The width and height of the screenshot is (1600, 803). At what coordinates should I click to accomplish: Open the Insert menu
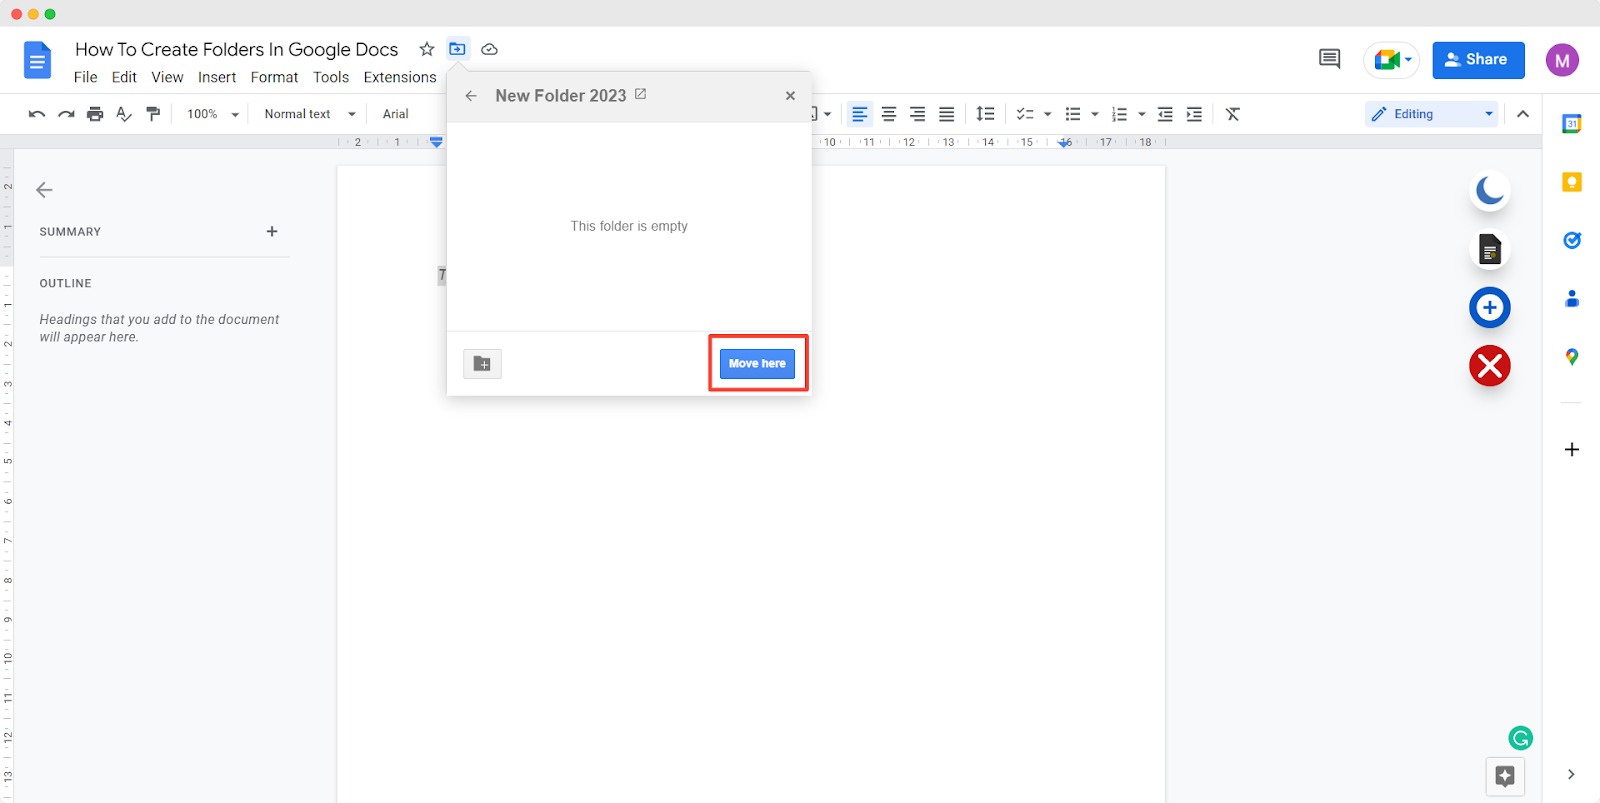coord(217,77)
